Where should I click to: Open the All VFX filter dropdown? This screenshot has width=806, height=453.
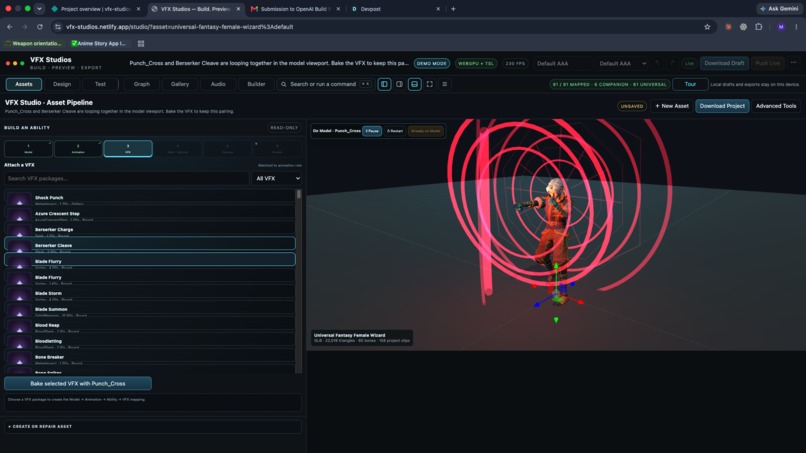point(277,178)
